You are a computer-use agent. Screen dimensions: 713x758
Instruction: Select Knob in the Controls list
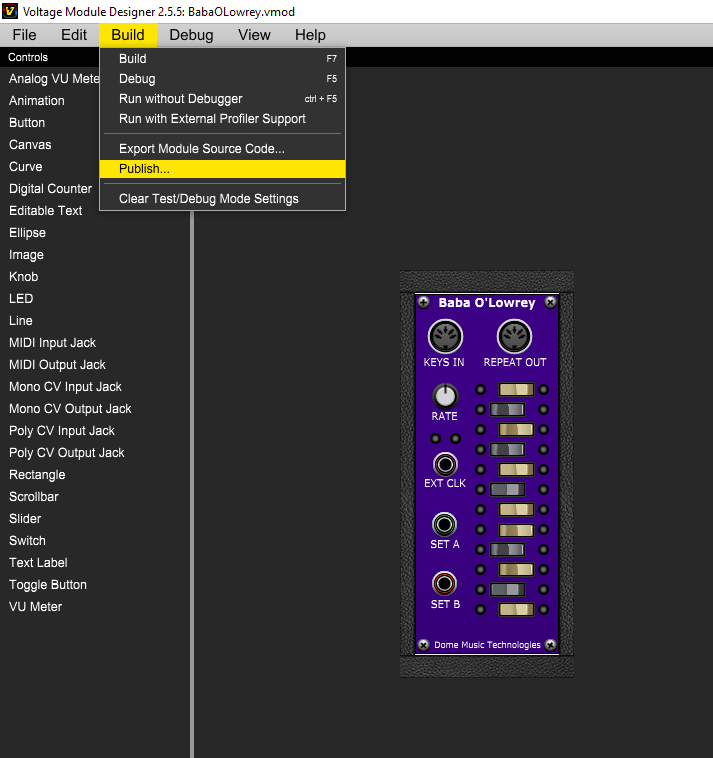tap(24, 277)
